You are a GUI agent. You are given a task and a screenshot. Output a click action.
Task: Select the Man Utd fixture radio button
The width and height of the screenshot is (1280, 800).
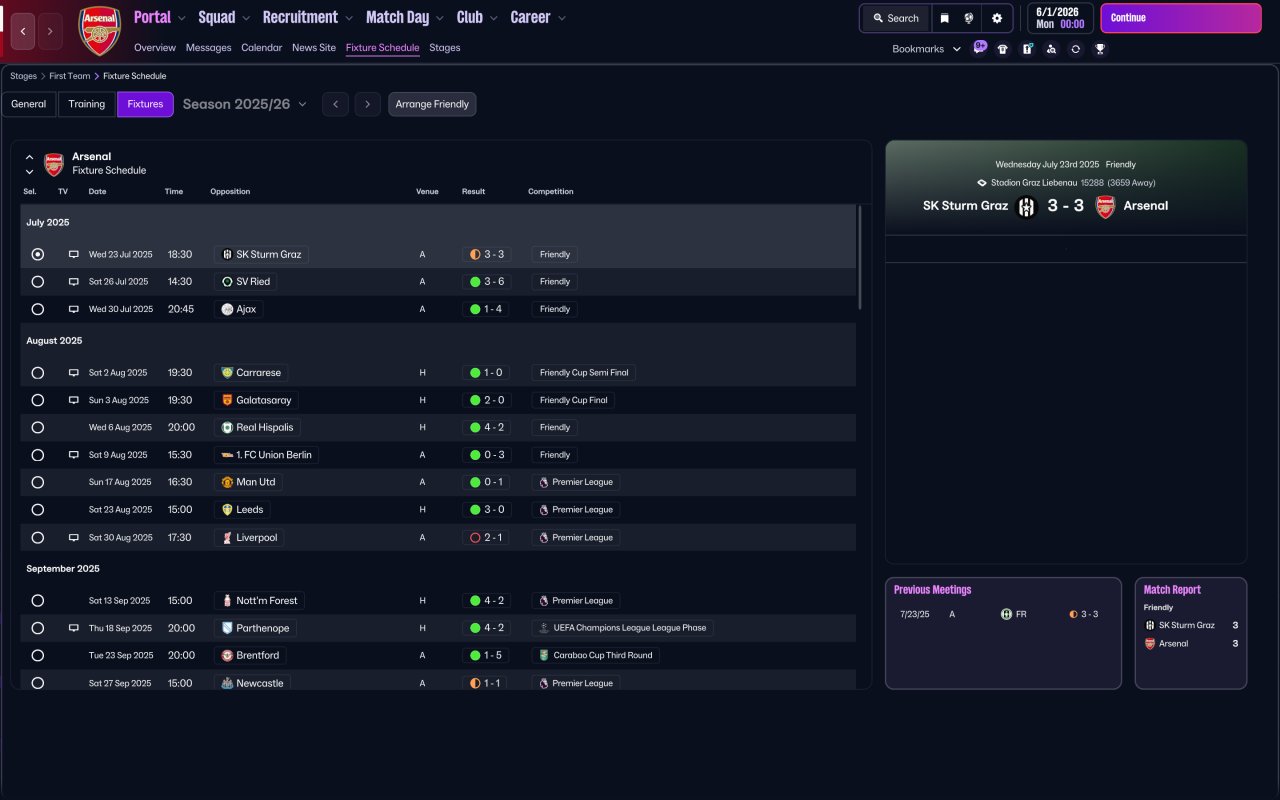(x=38, y=482)
